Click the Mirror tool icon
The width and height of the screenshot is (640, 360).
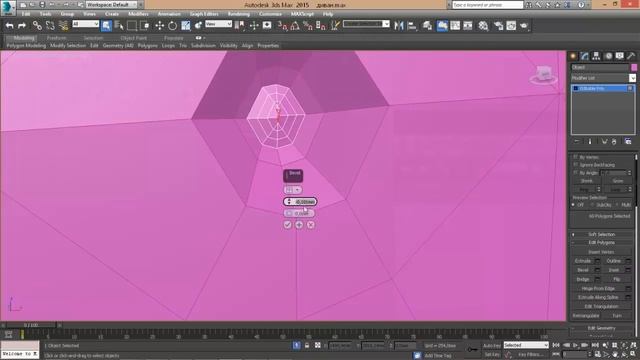399,25
